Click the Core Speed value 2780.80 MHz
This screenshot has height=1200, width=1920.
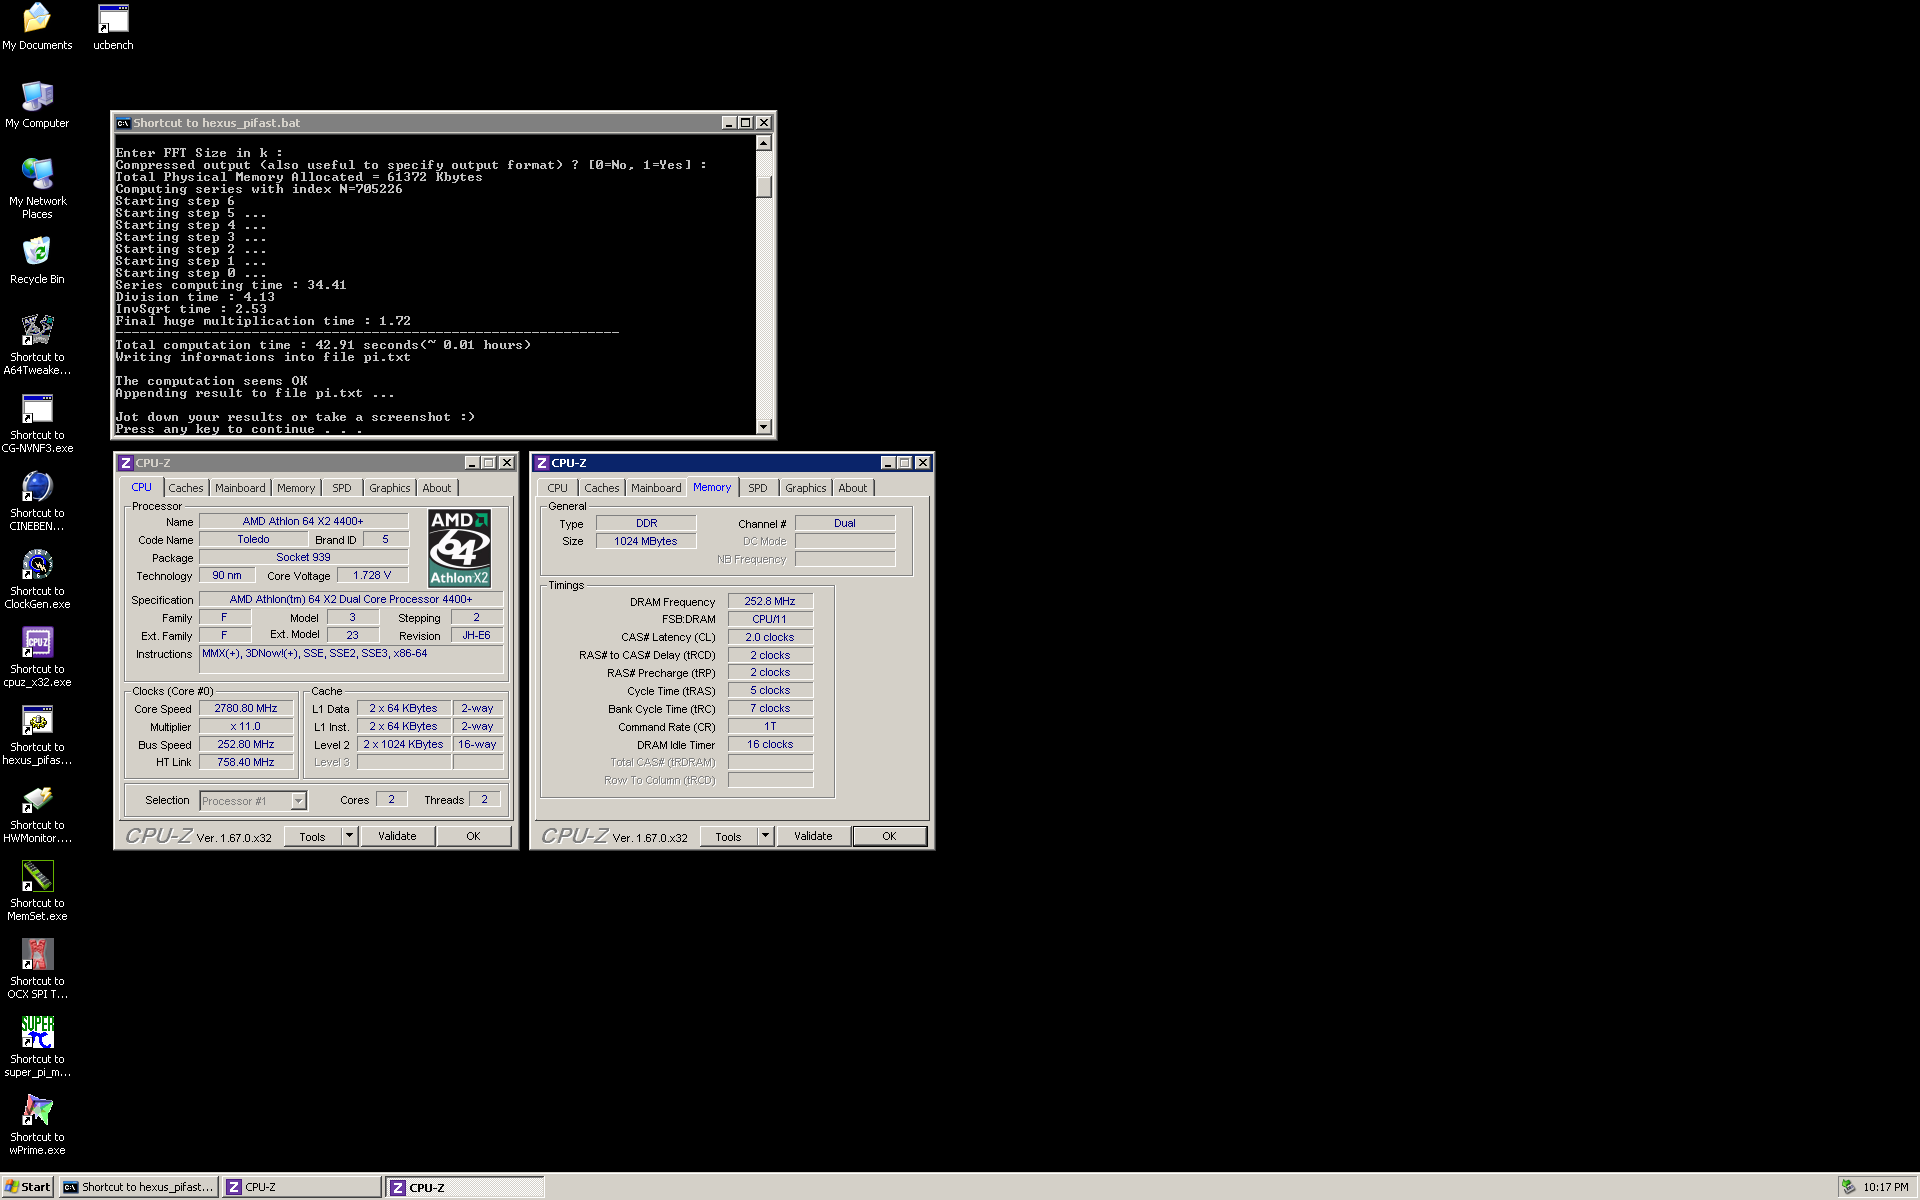pyautogui.click(x=246, y=708)
